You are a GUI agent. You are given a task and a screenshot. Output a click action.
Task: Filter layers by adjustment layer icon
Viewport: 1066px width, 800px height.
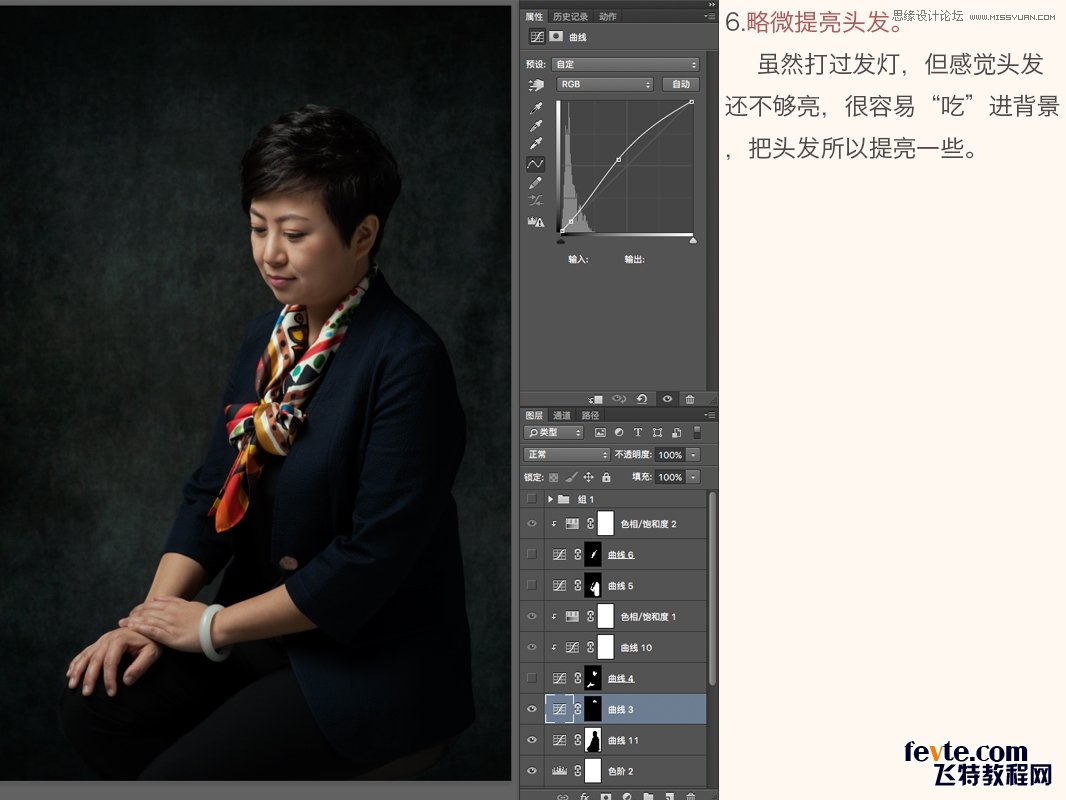[x=619, y=432]
